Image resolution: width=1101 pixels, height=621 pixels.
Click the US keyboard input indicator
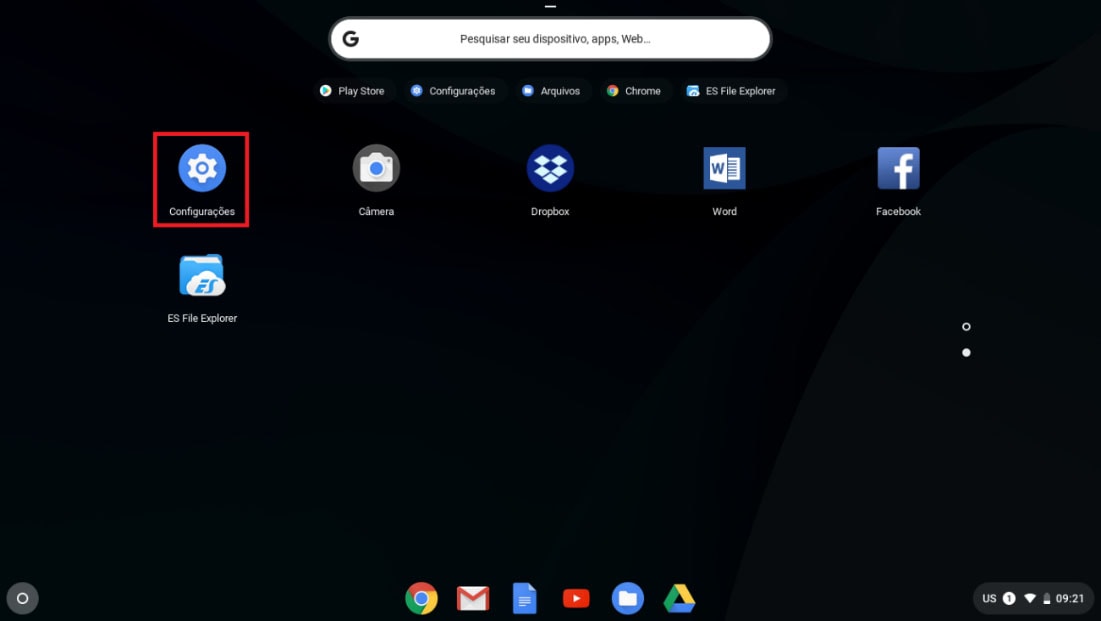989,599
